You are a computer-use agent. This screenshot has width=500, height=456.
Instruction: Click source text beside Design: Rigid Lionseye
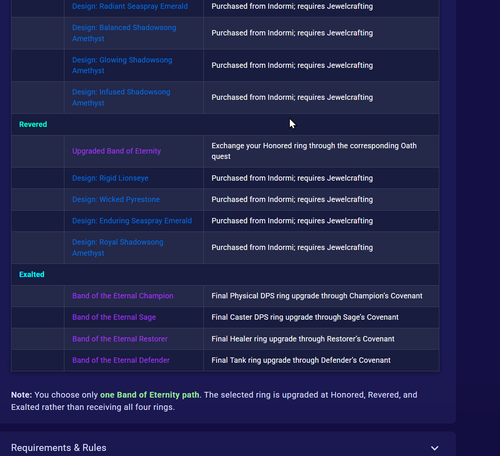[292, 178]
